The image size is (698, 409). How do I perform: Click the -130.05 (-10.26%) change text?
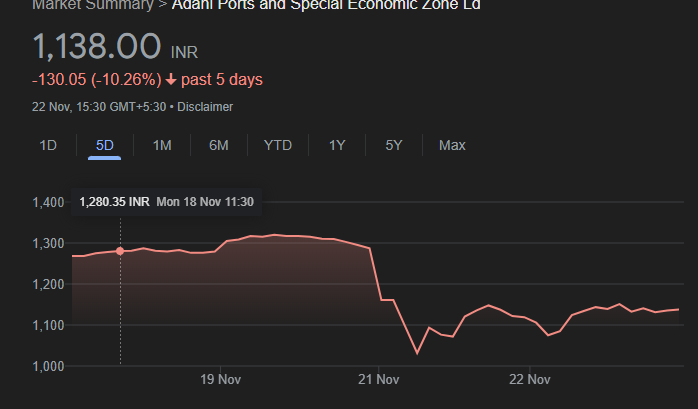click(x=96, y=80)
